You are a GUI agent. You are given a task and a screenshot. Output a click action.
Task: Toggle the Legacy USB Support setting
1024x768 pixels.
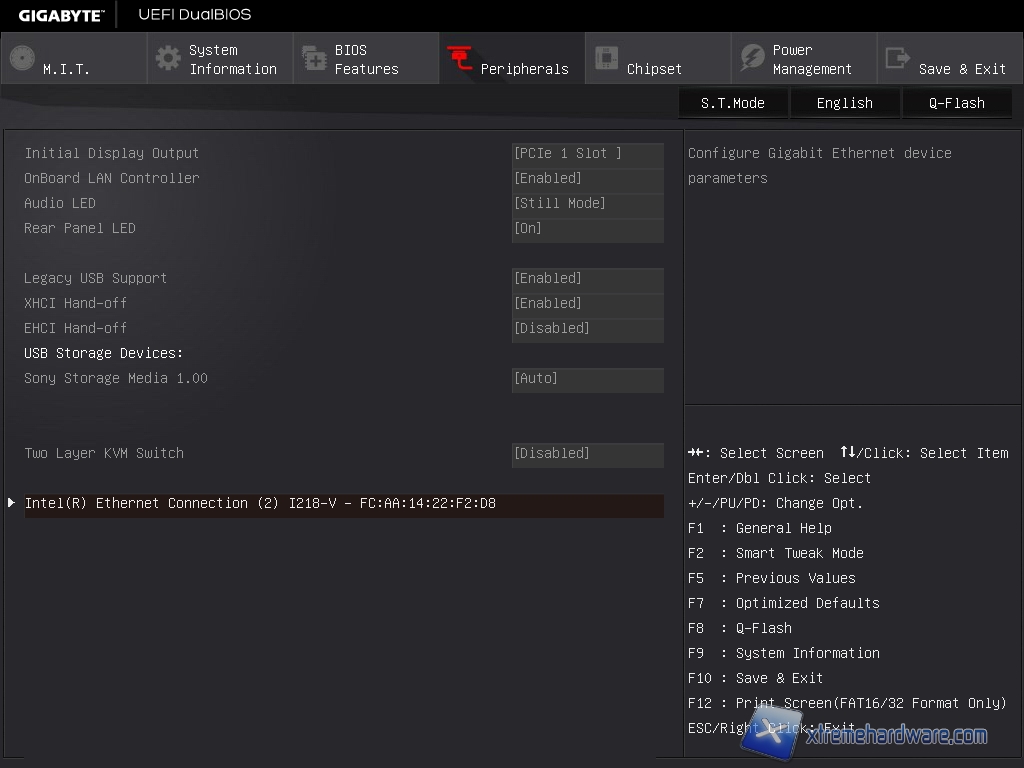587,279
